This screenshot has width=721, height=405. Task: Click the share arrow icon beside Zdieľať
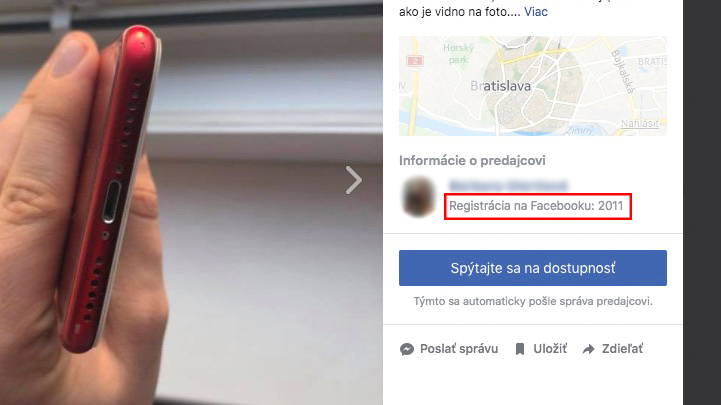pos(589,349)
